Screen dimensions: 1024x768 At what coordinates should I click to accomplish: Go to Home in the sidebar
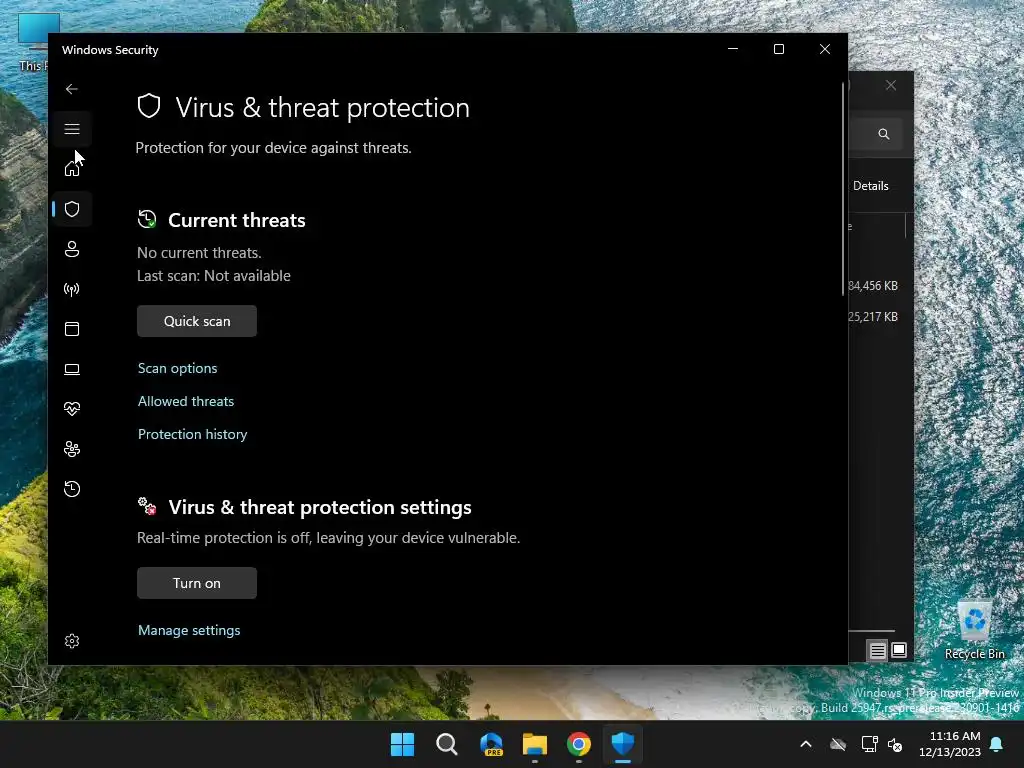(72, 168)
